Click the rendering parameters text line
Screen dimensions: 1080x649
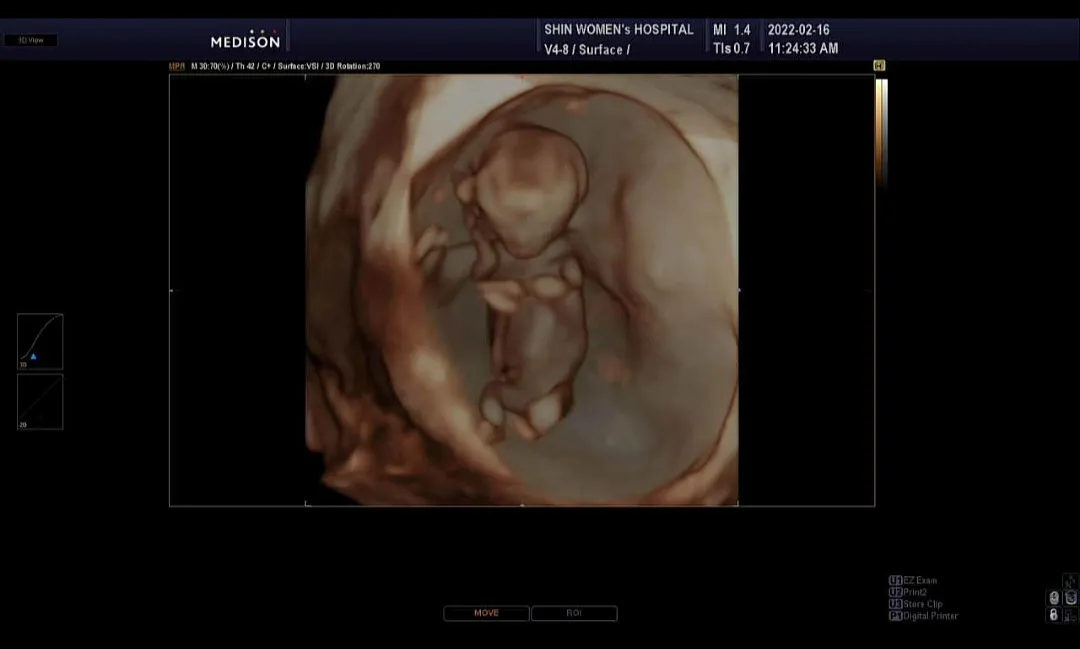(285, 66)
